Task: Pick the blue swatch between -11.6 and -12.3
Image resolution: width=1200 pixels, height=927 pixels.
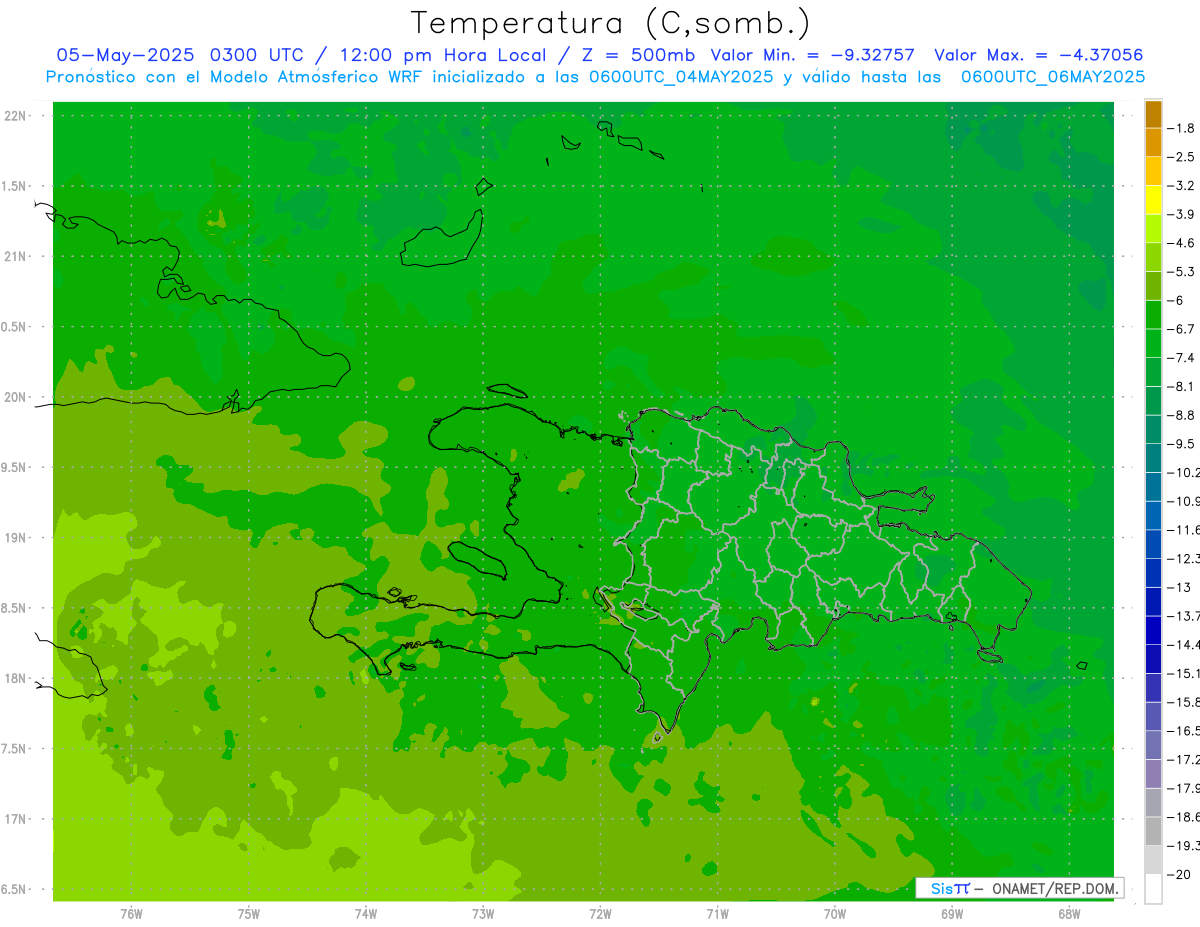Action: [x=1153, y=544]
